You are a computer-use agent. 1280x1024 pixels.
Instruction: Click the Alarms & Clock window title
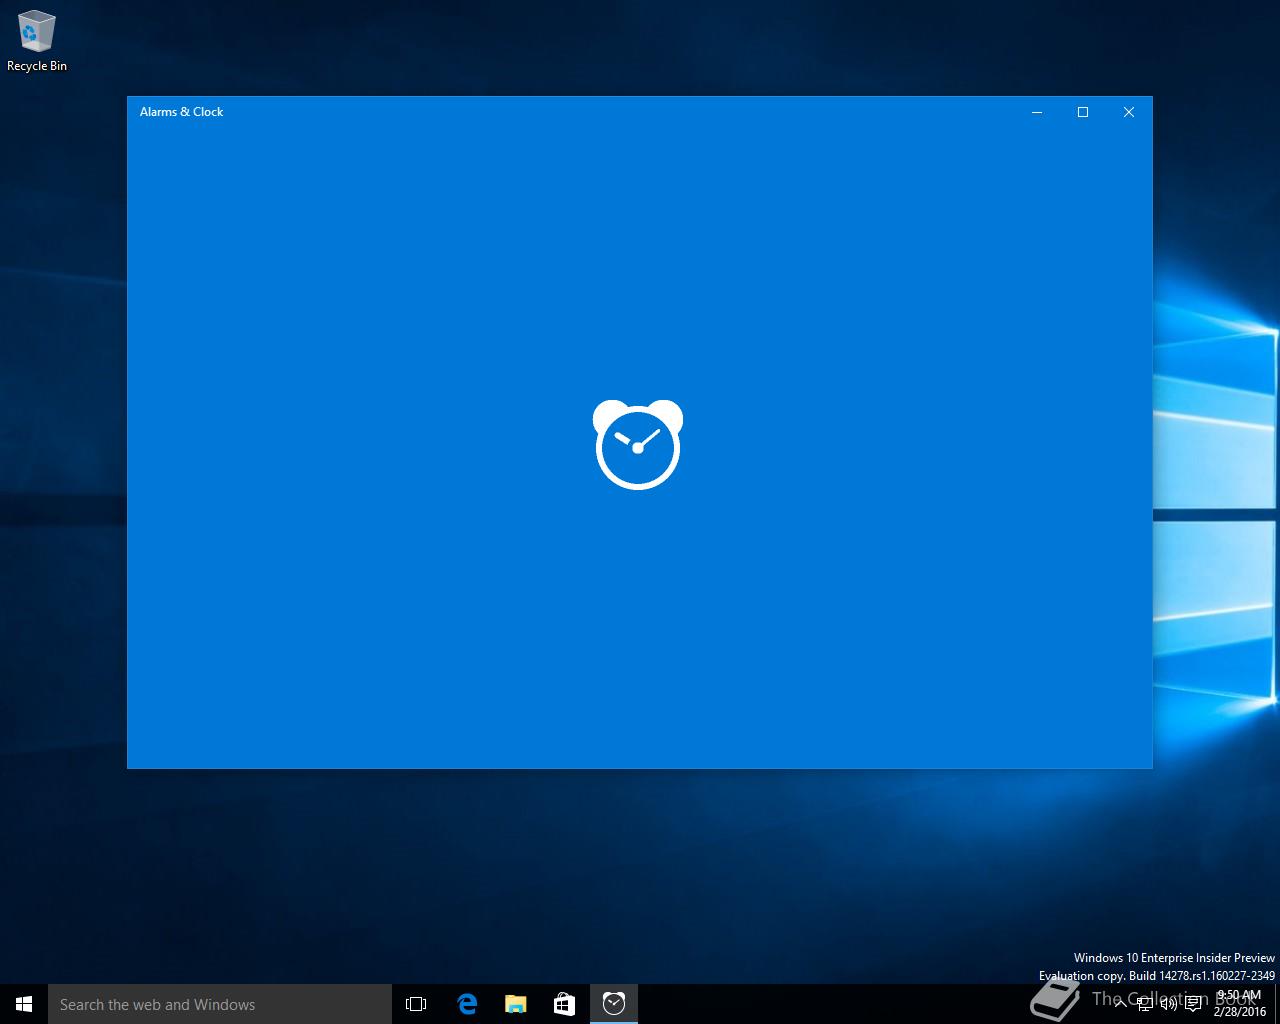181,112
